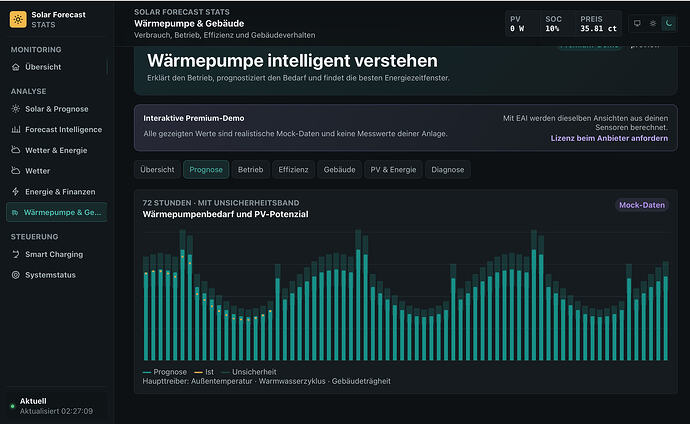Click the green Aktuell status dot
Image resolution: width=690 pixels, height=424 pixels.
12,406
